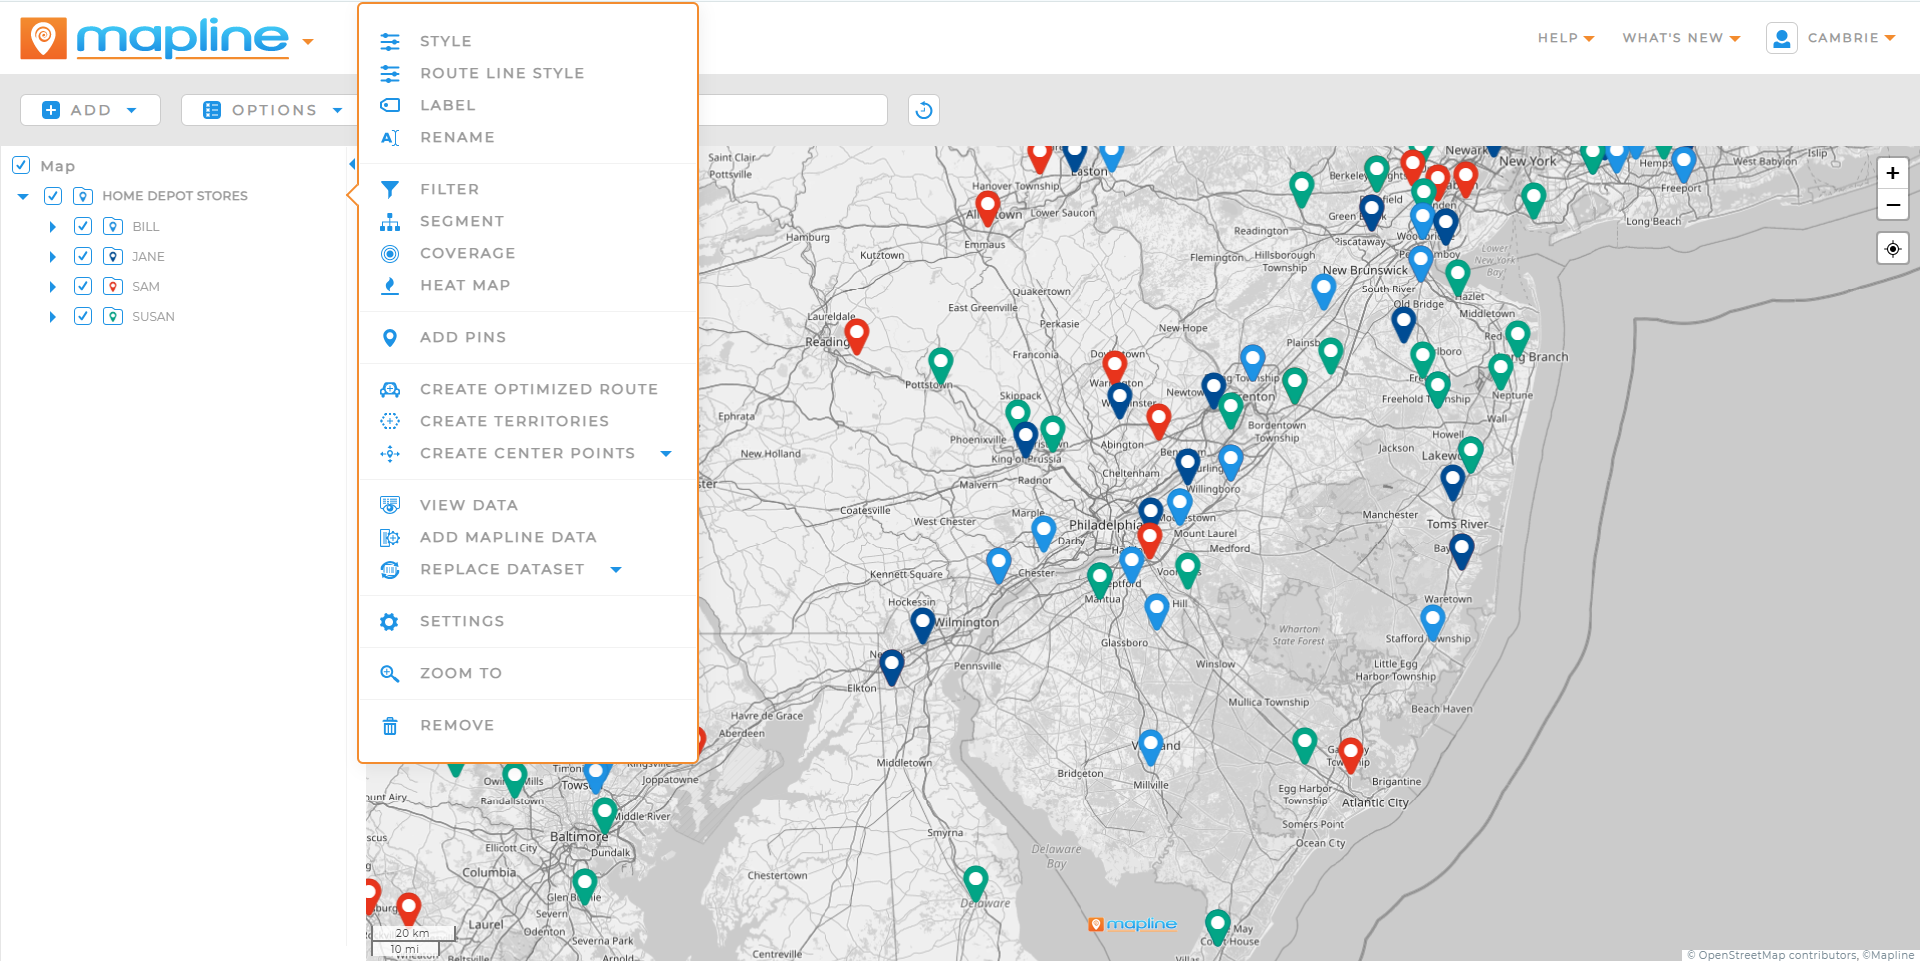Click the Create Center Points icon
1920x961 pixels.
click(x=390, y=453)
